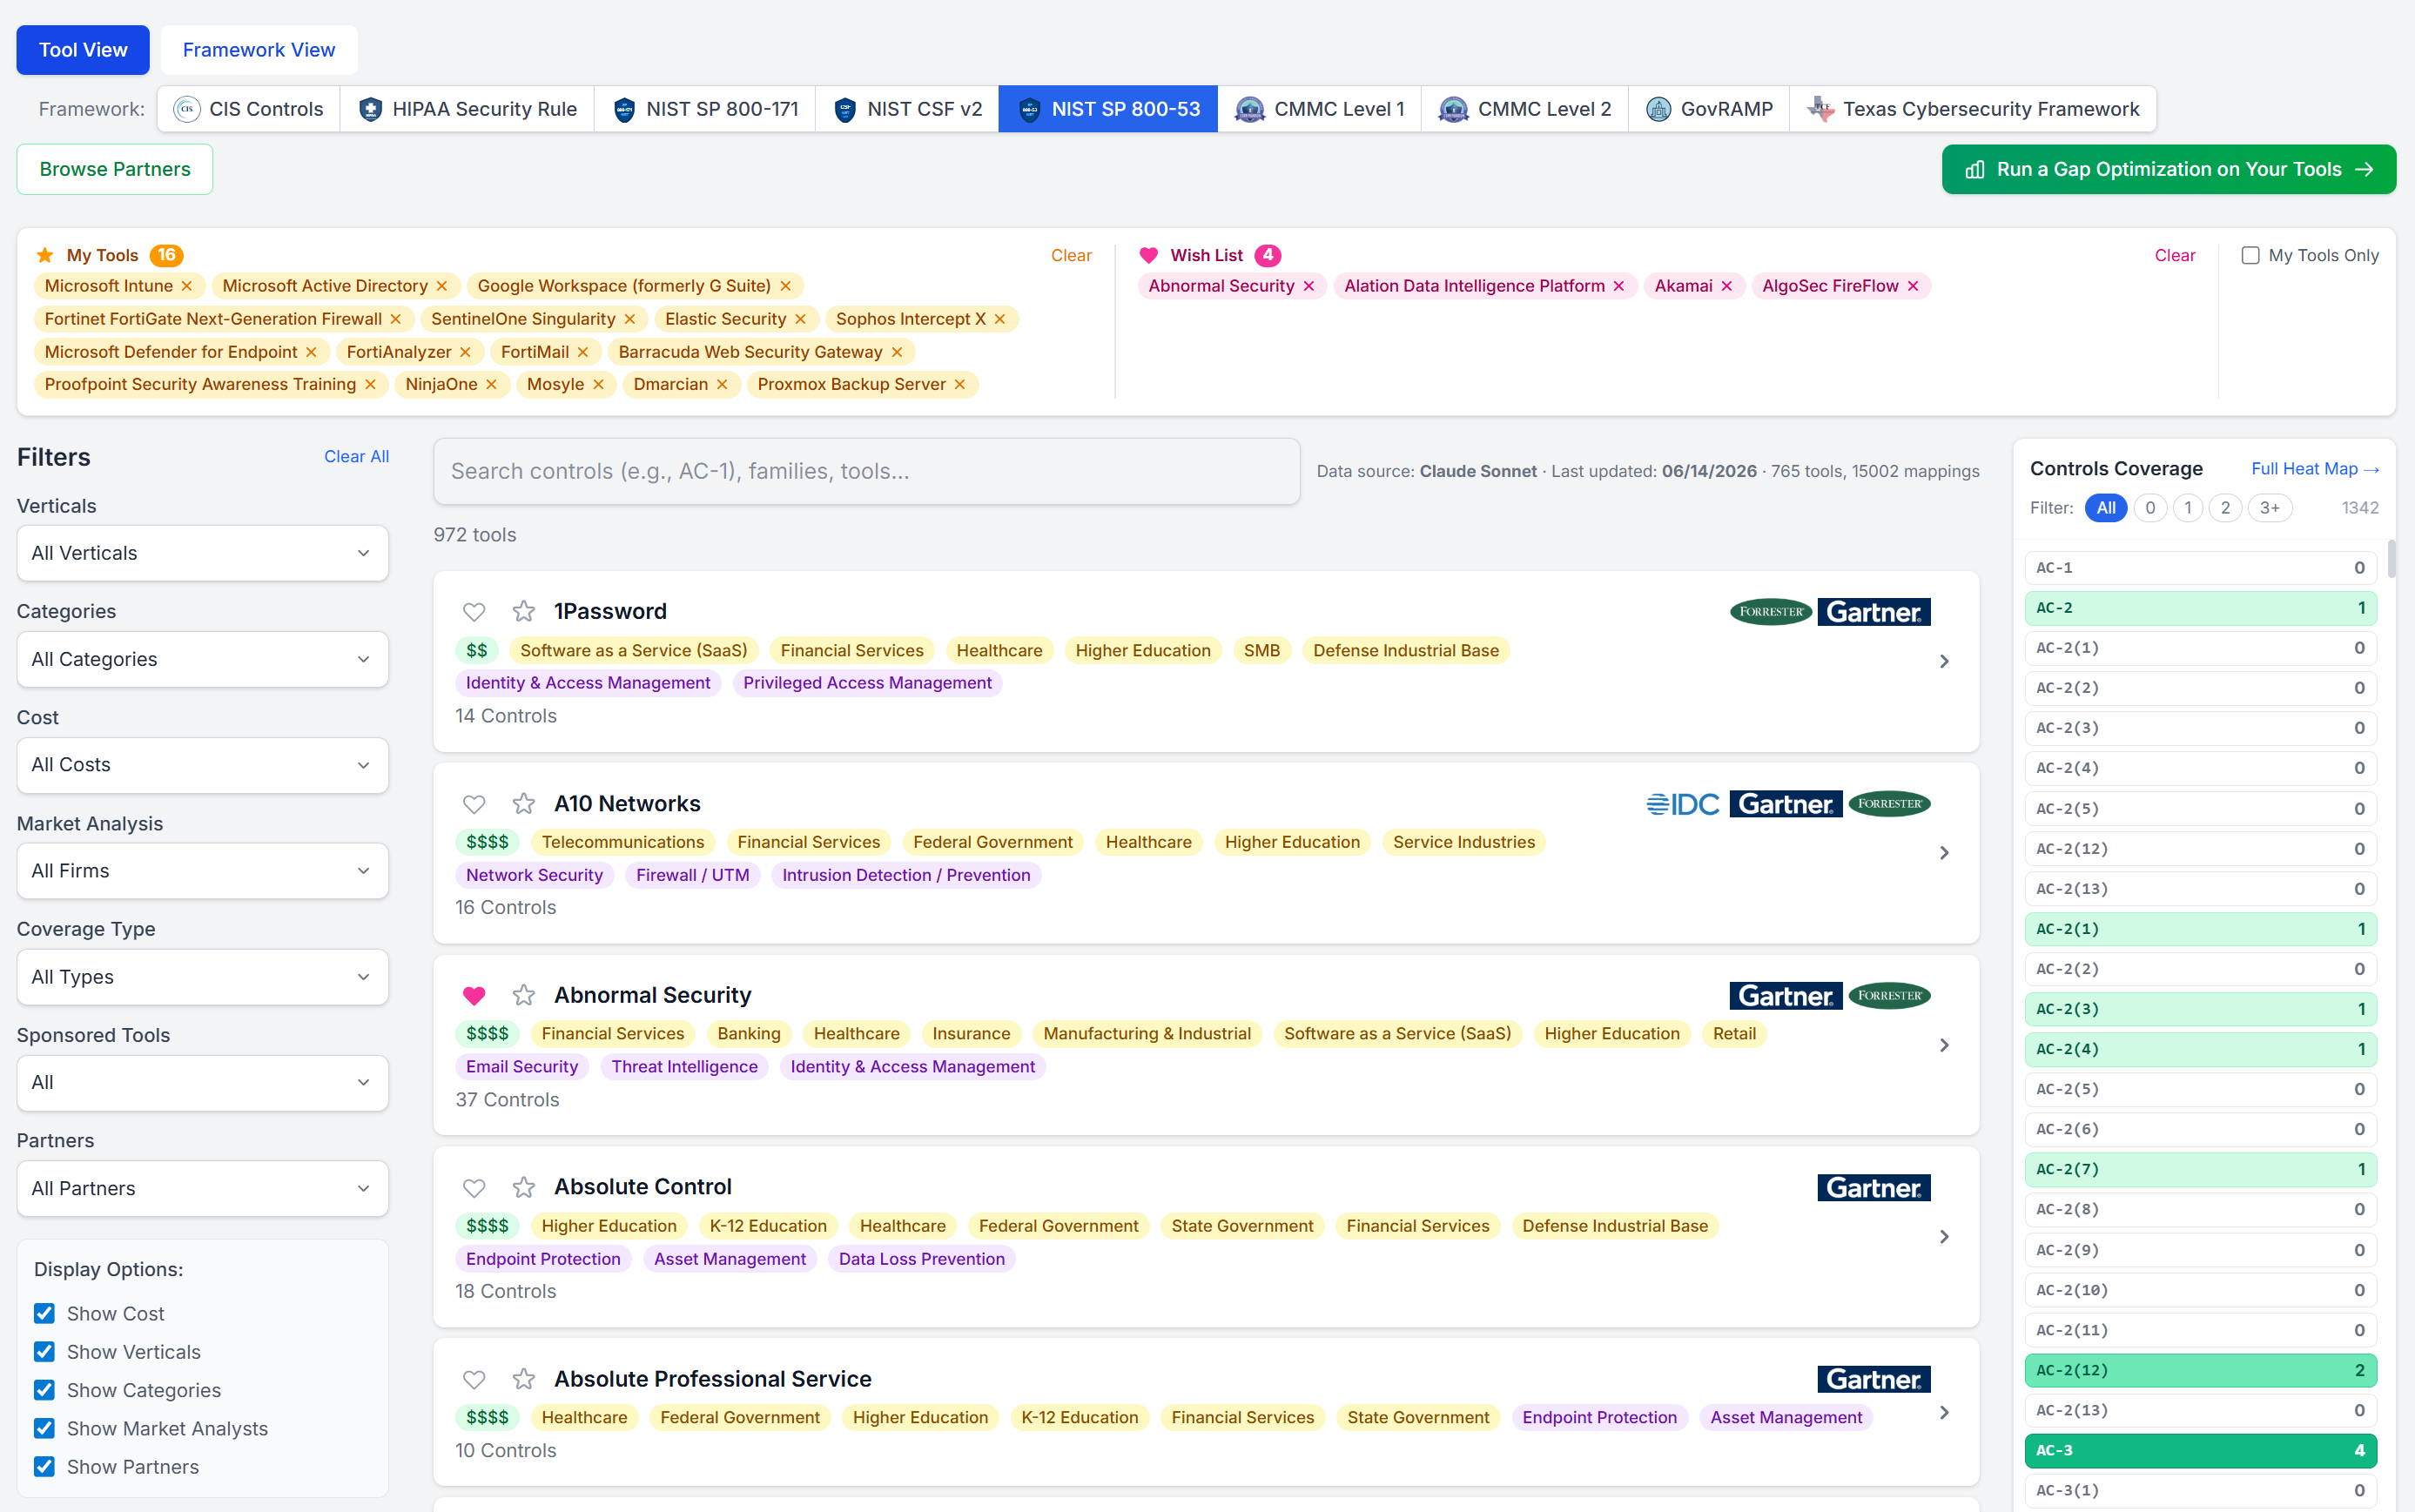Select NIST CSF v2 framework
2415x1512 pixels.
tap(907, 109)
